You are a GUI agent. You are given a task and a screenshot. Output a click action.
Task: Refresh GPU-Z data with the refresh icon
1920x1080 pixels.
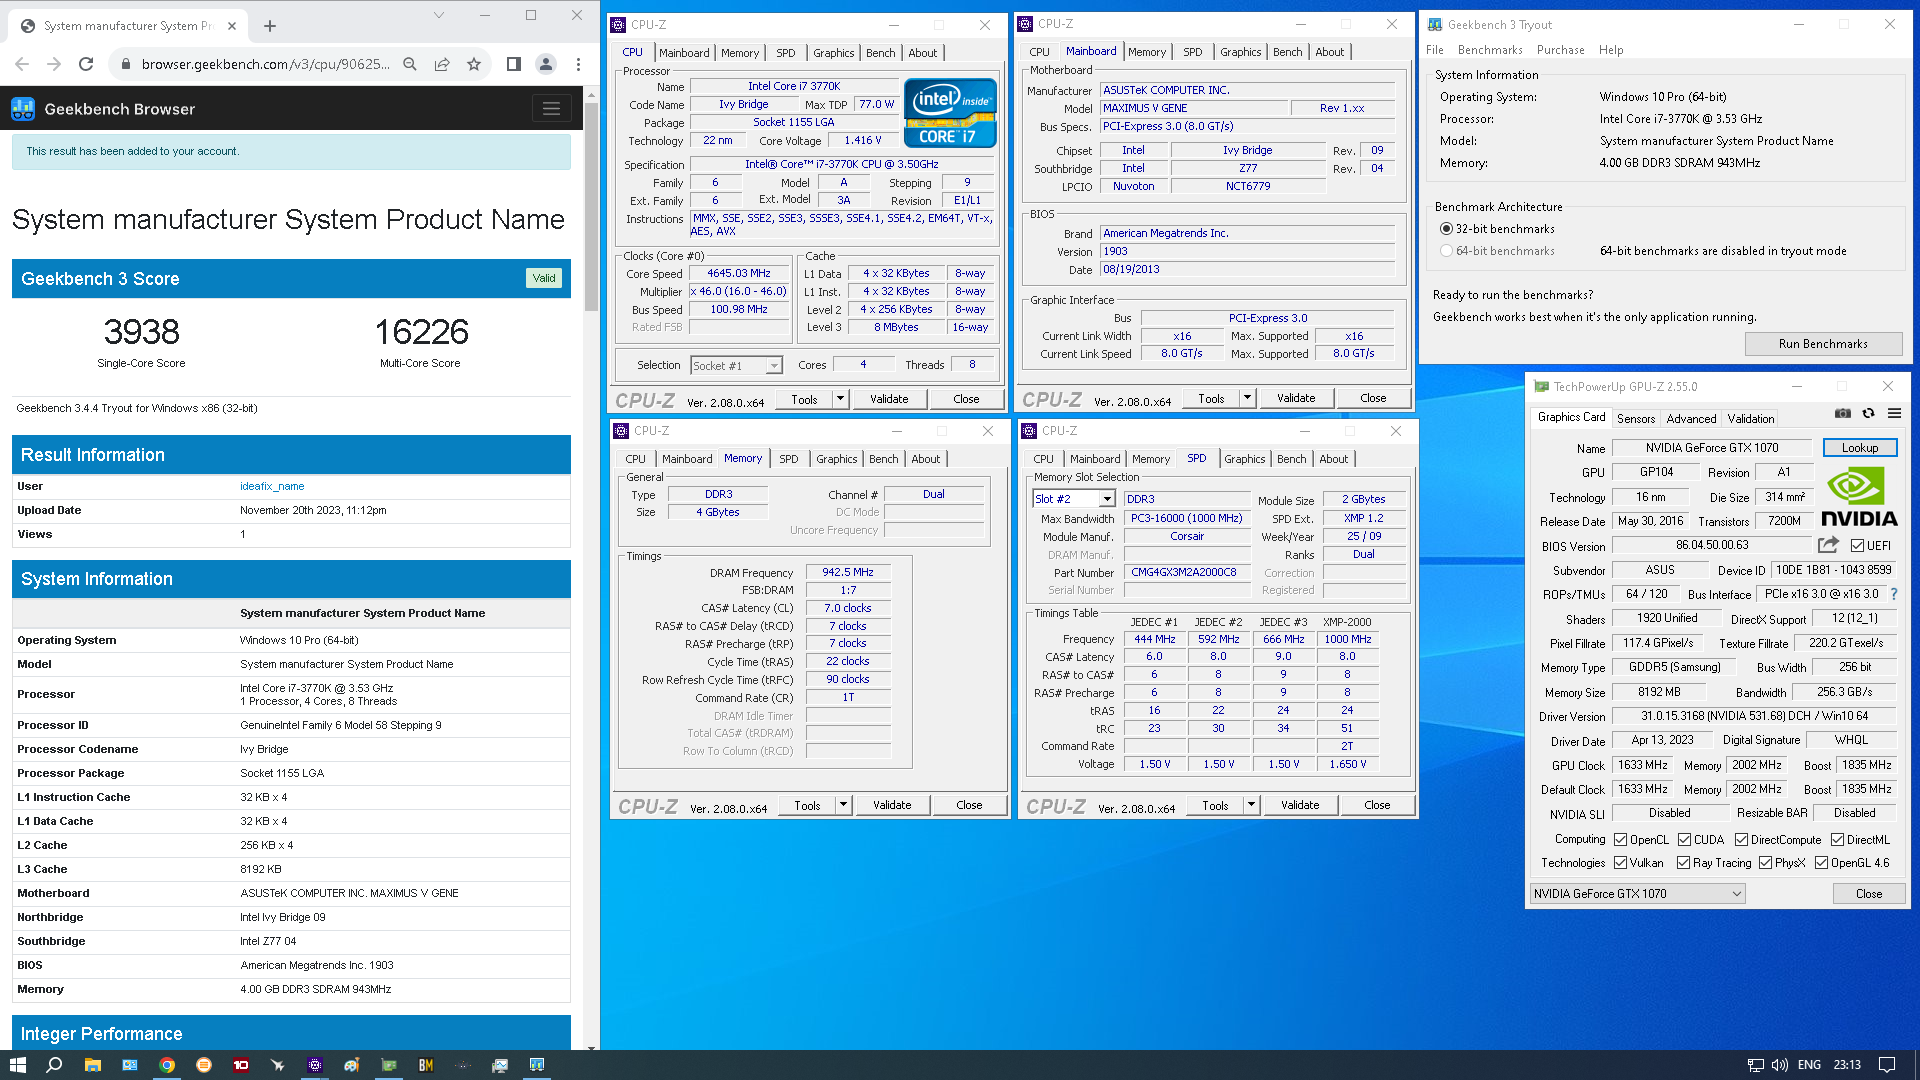[x=1868, y=414]
